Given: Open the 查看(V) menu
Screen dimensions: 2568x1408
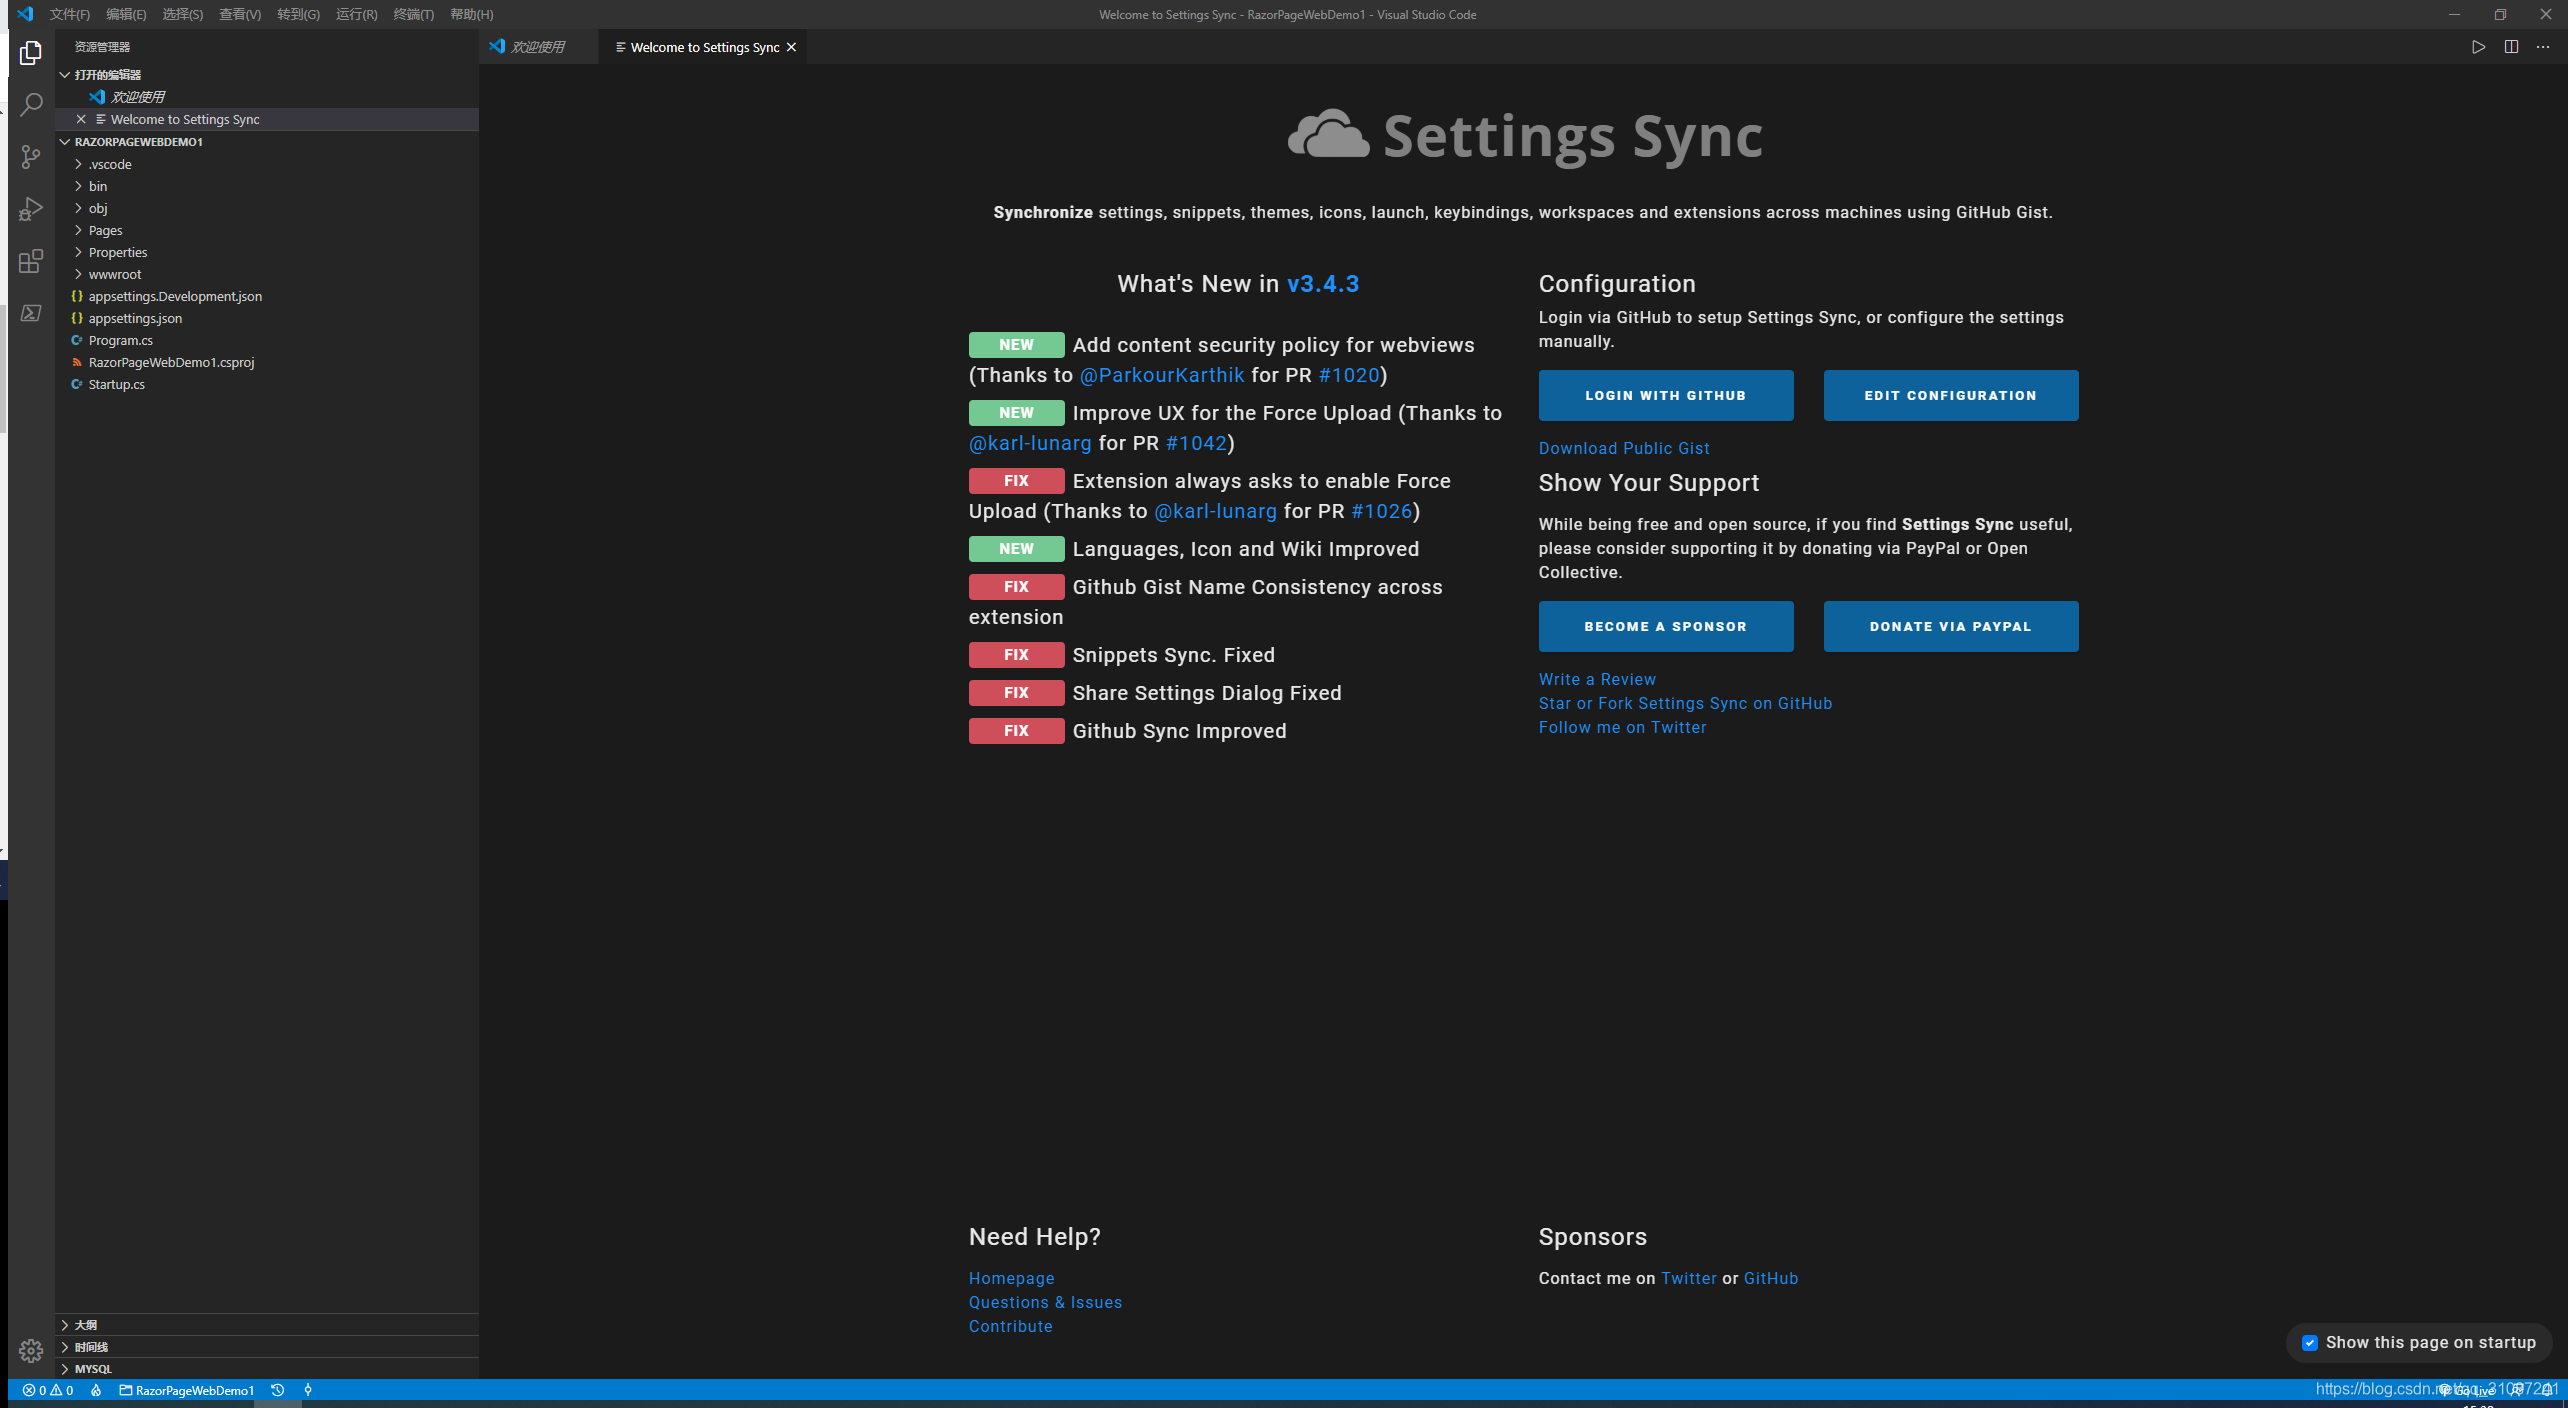Looking at the screenshot, I should [x=240, y=14].
